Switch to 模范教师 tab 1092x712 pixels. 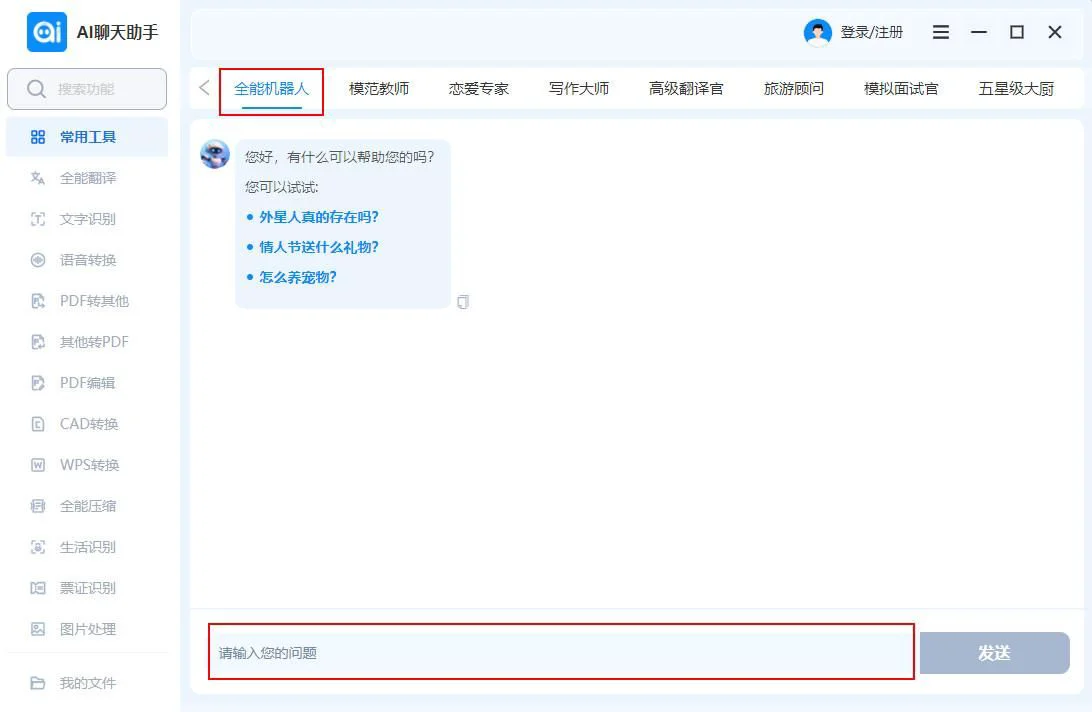(x=379, y=89)
